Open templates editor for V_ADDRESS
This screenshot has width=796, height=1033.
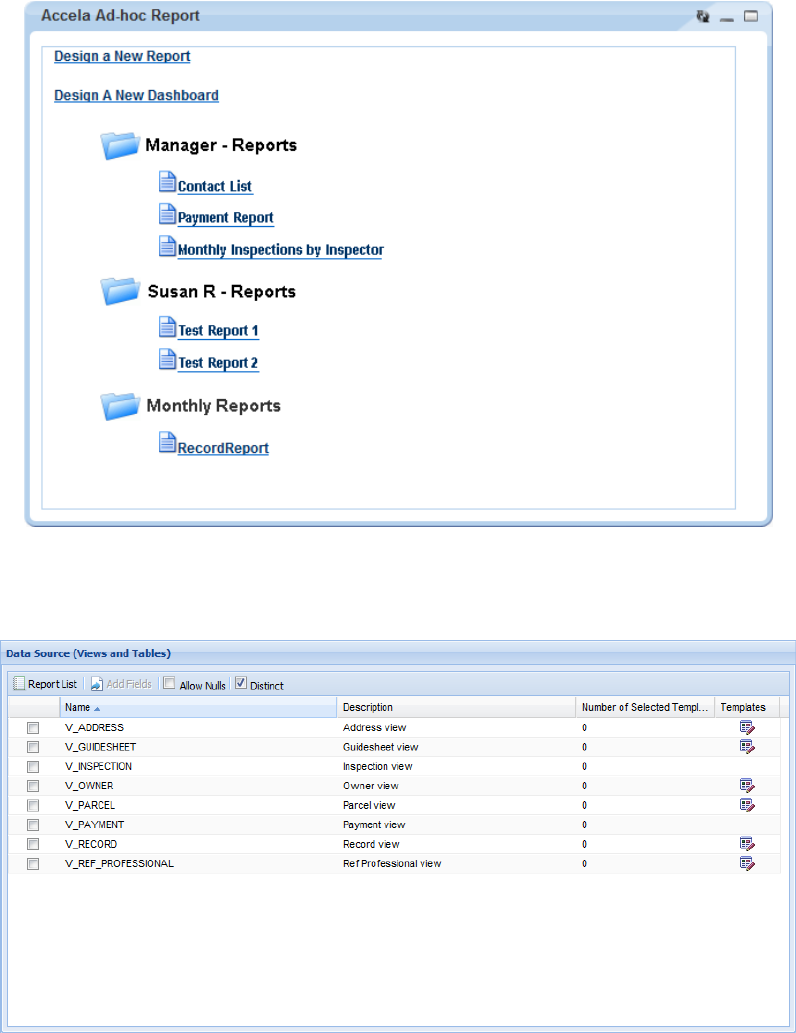(x=747, y=727)
